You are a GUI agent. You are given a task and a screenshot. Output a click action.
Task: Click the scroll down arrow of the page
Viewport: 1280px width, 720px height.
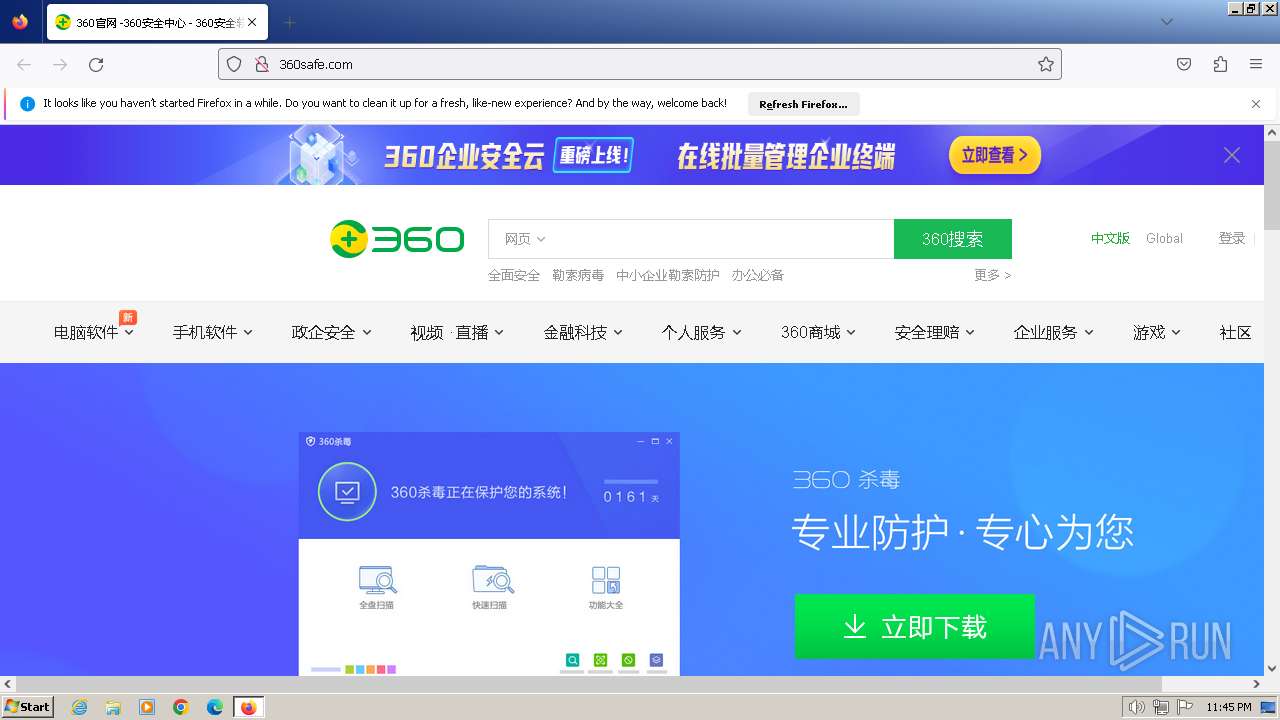1272,669
